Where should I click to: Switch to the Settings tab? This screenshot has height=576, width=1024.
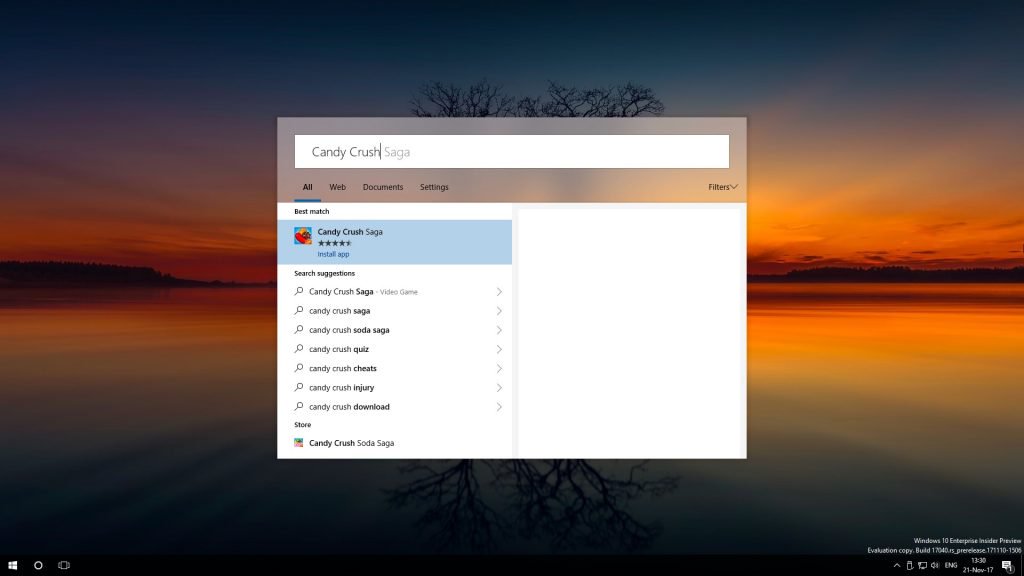434,187
